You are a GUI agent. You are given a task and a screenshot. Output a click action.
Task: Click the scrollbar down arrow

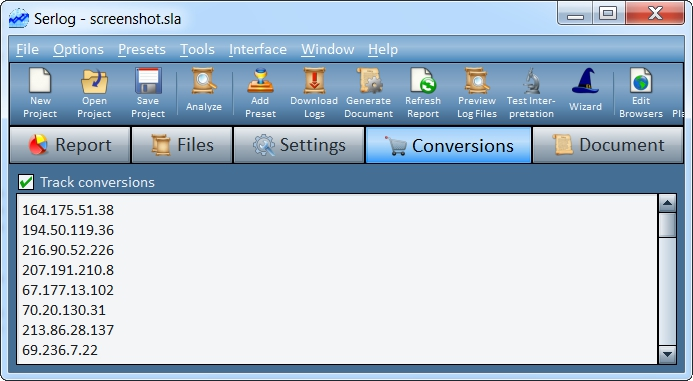point(667,354)
